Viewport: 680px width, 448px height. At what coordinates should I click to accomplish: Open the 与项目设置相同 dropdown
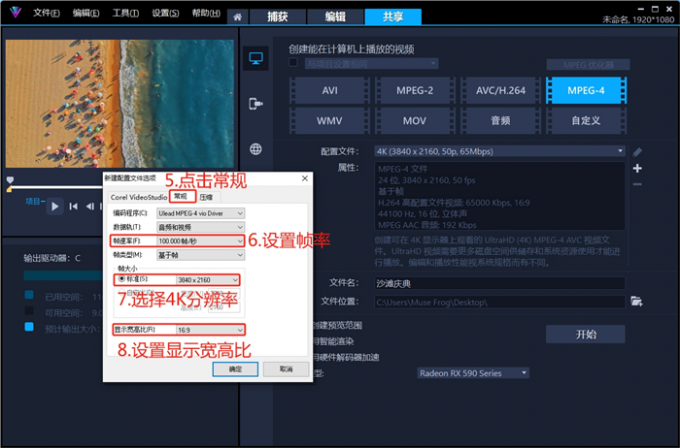pyautogui.click(x=371, y=64)
